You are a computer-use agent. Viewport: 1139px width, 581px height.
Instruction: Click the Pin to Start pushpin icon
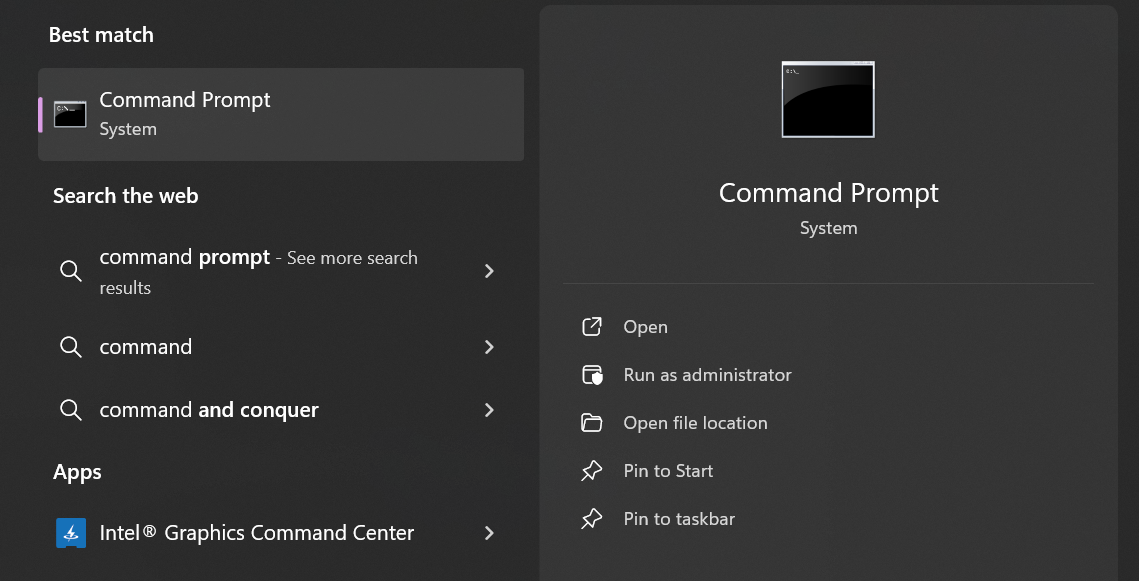coord(593,471)
